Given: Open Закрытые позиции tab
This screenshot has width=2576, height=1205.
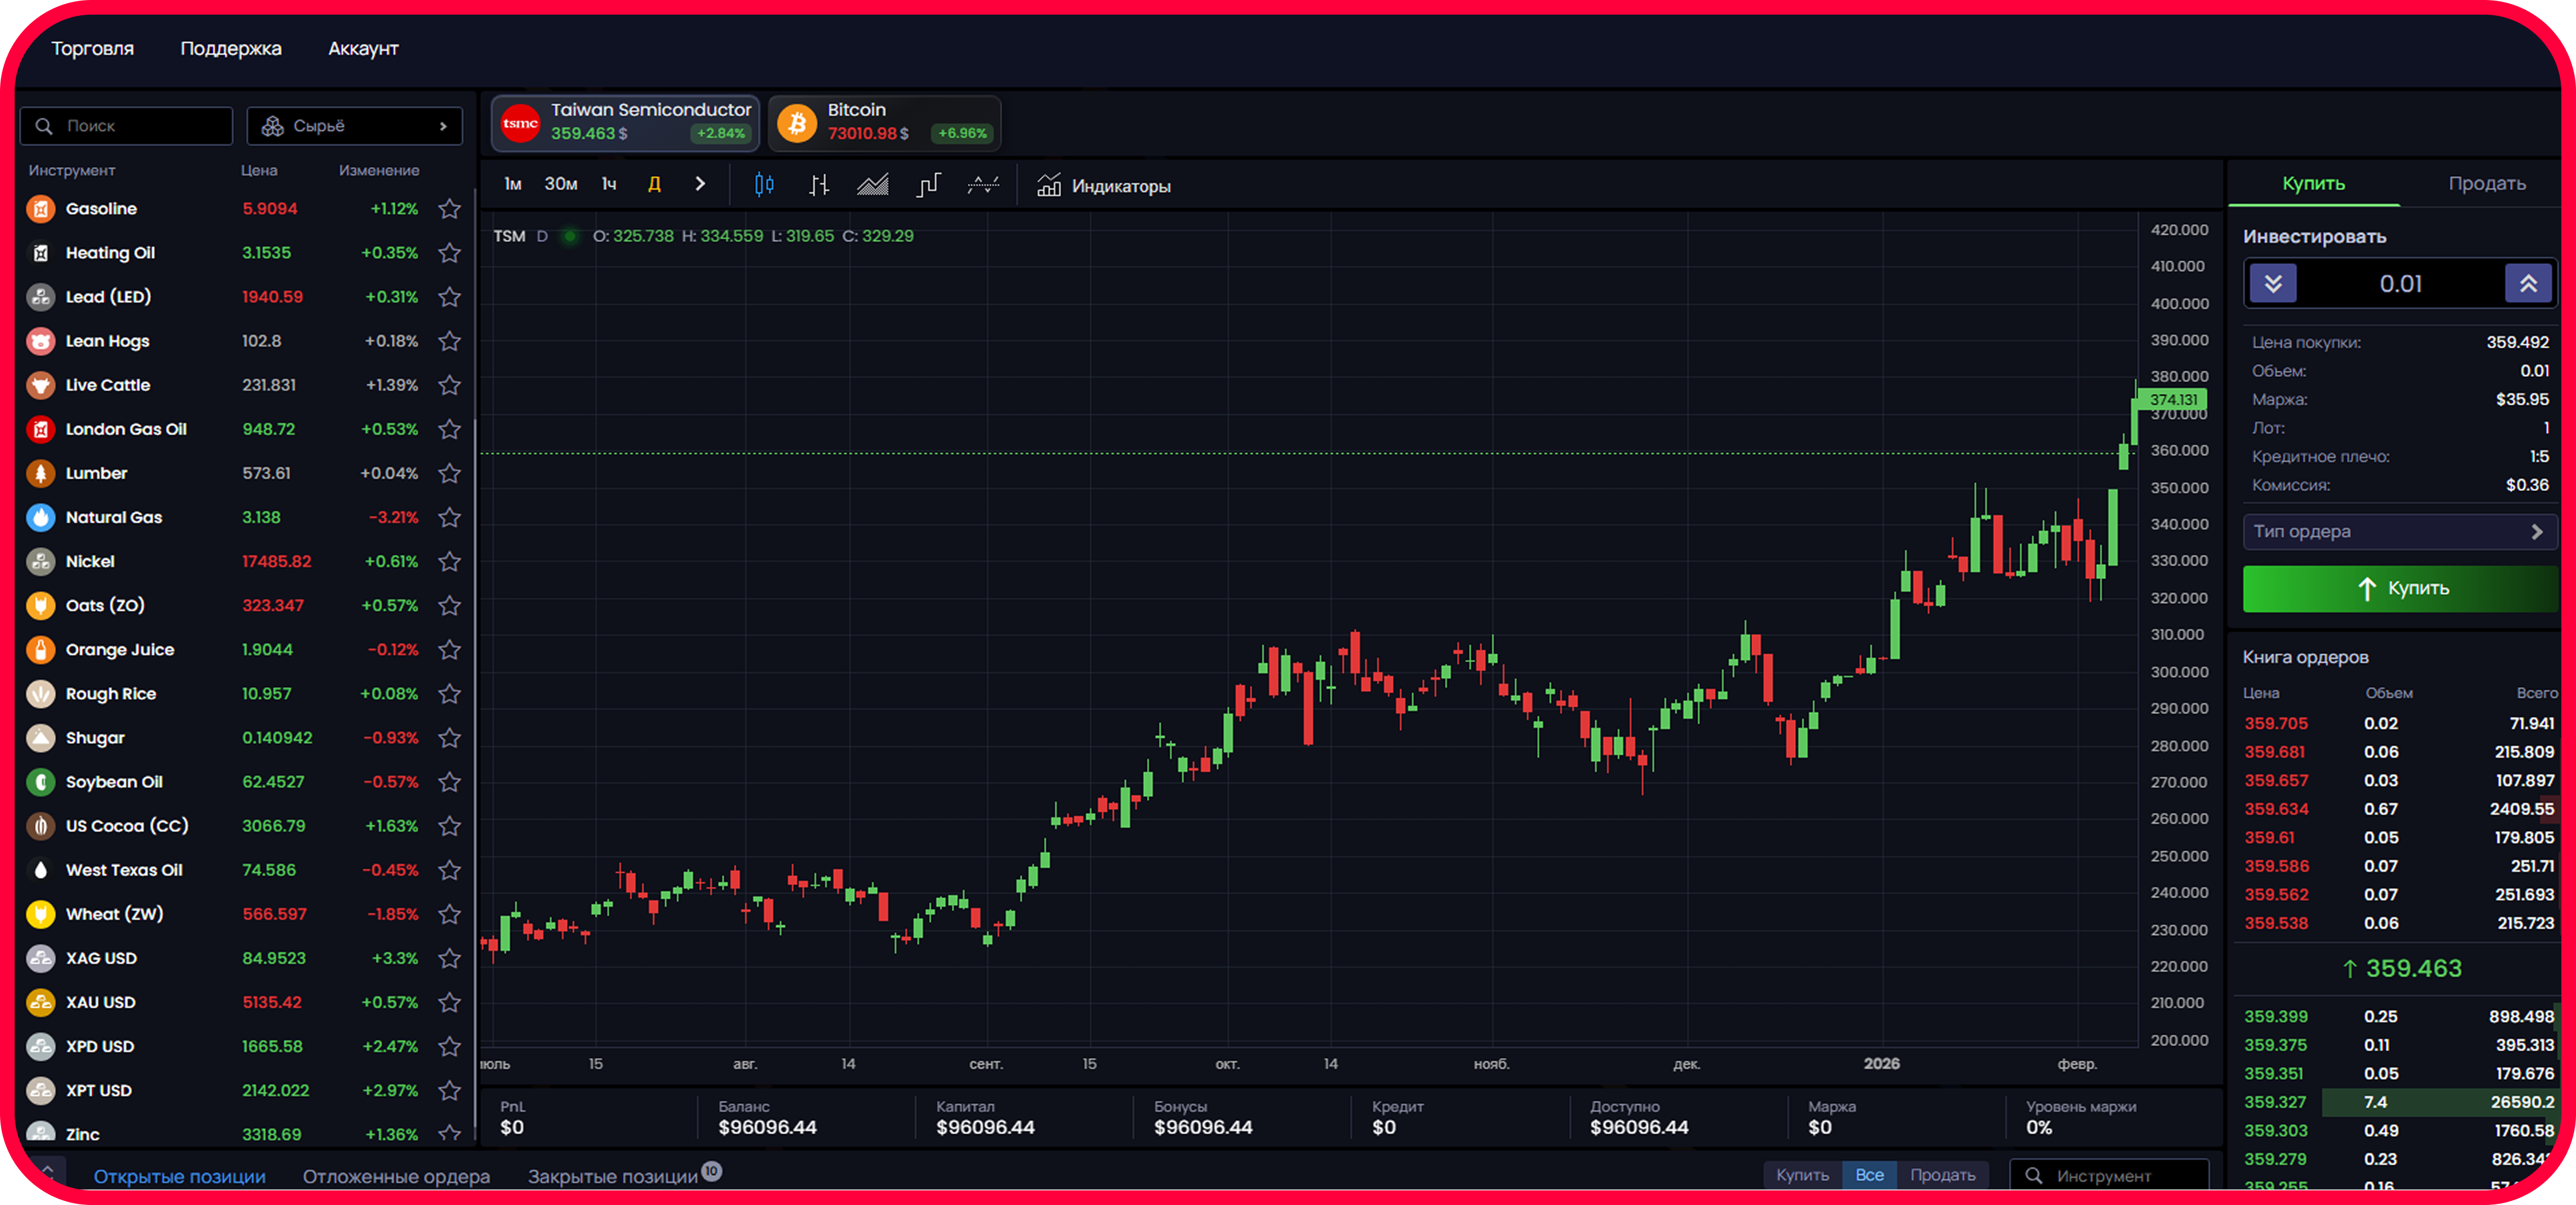Looking at the screenshot, I should (x=612, y=1176).
